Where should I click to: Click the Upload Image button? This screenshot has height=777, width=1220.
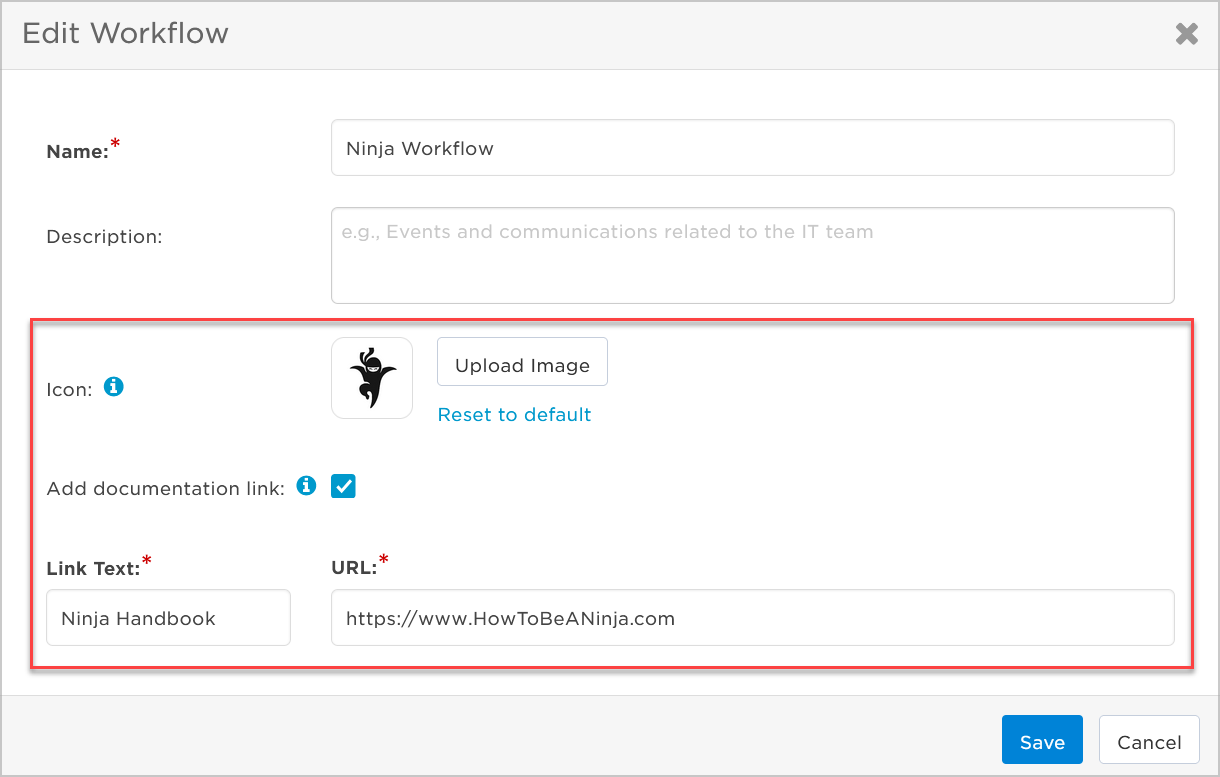[x=522, y=362]
